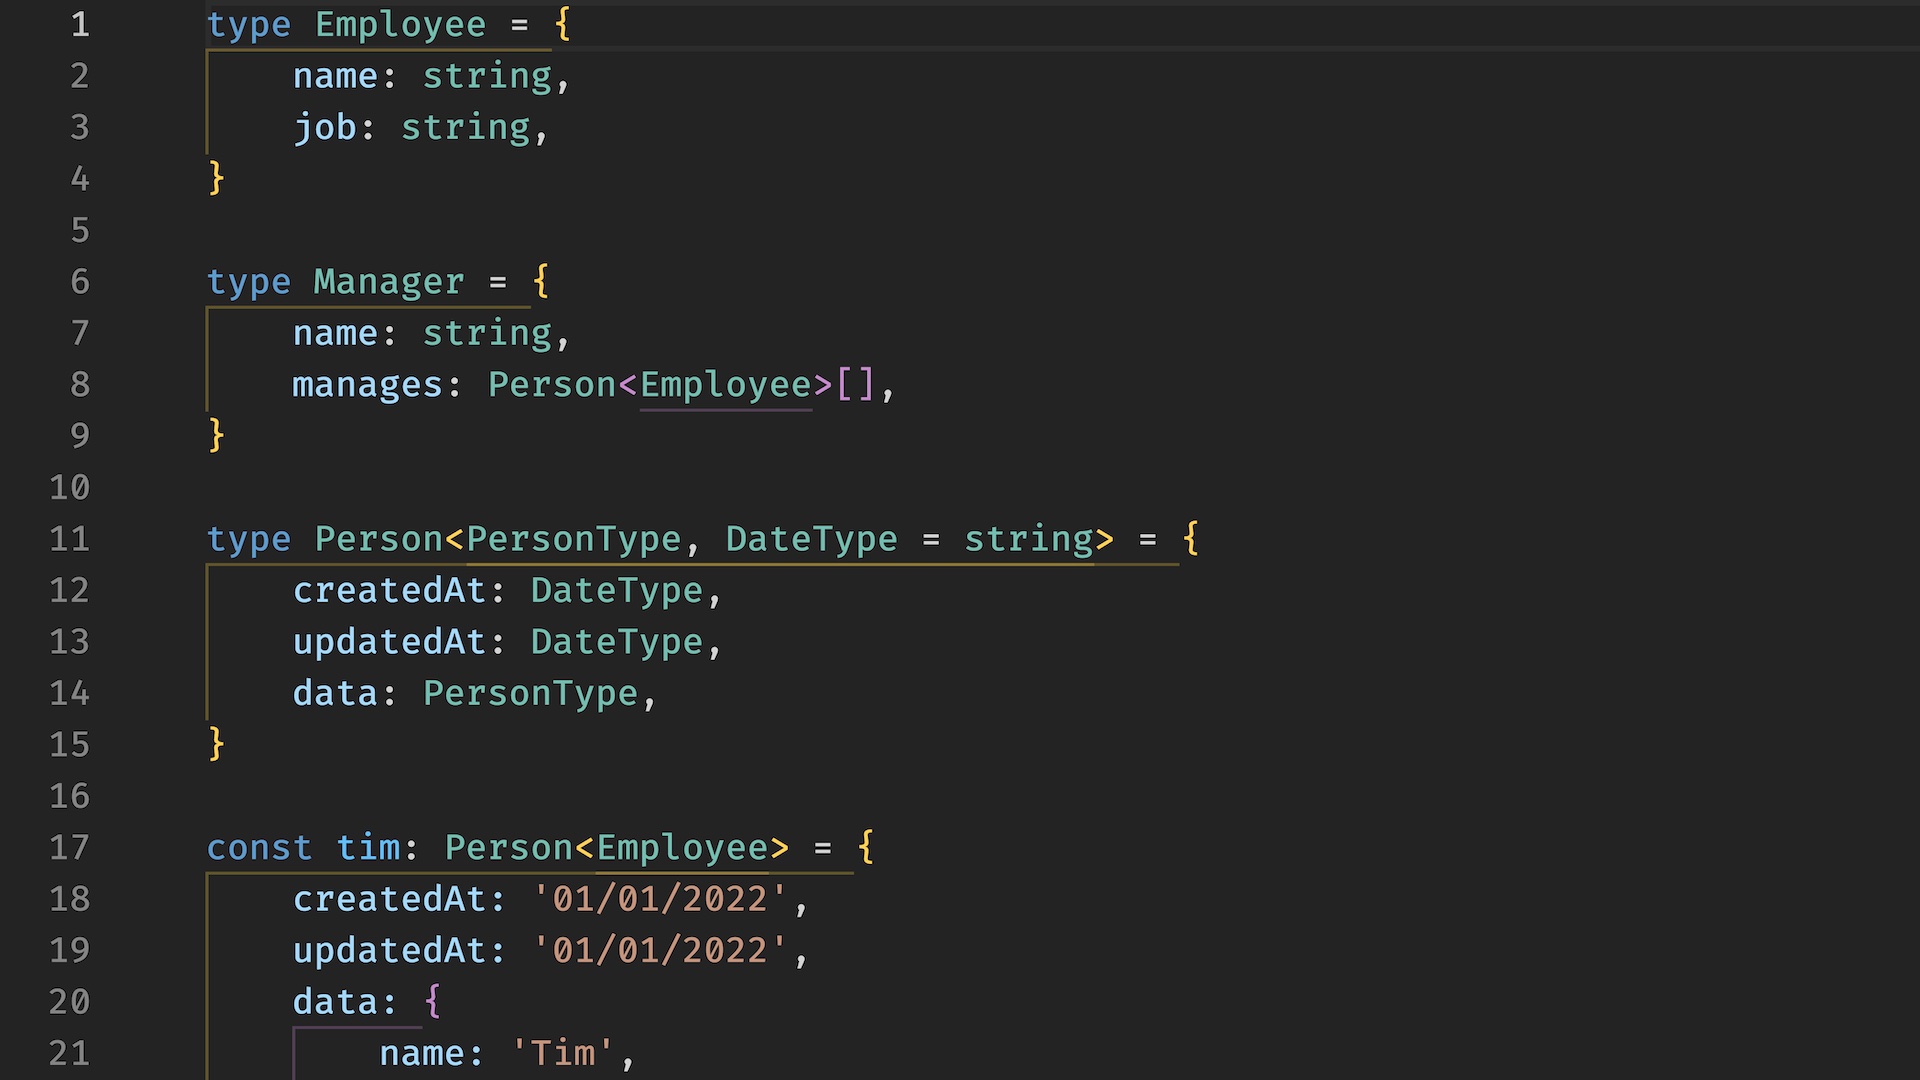Select the Manager type name on line 6
Viewport: 1920px width, 1080px height.
[x=388, y=282]
